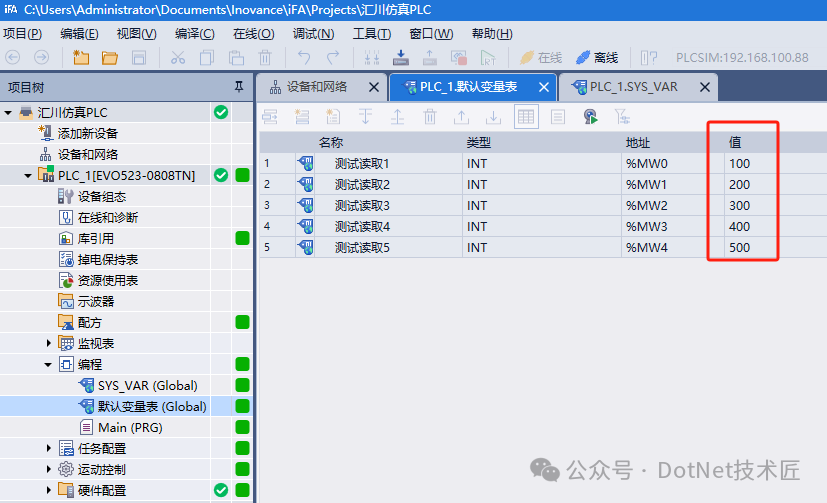This screenshot has height=503, width=827.
Task: Click the Download to PLC icon
Action: point(401,57)
